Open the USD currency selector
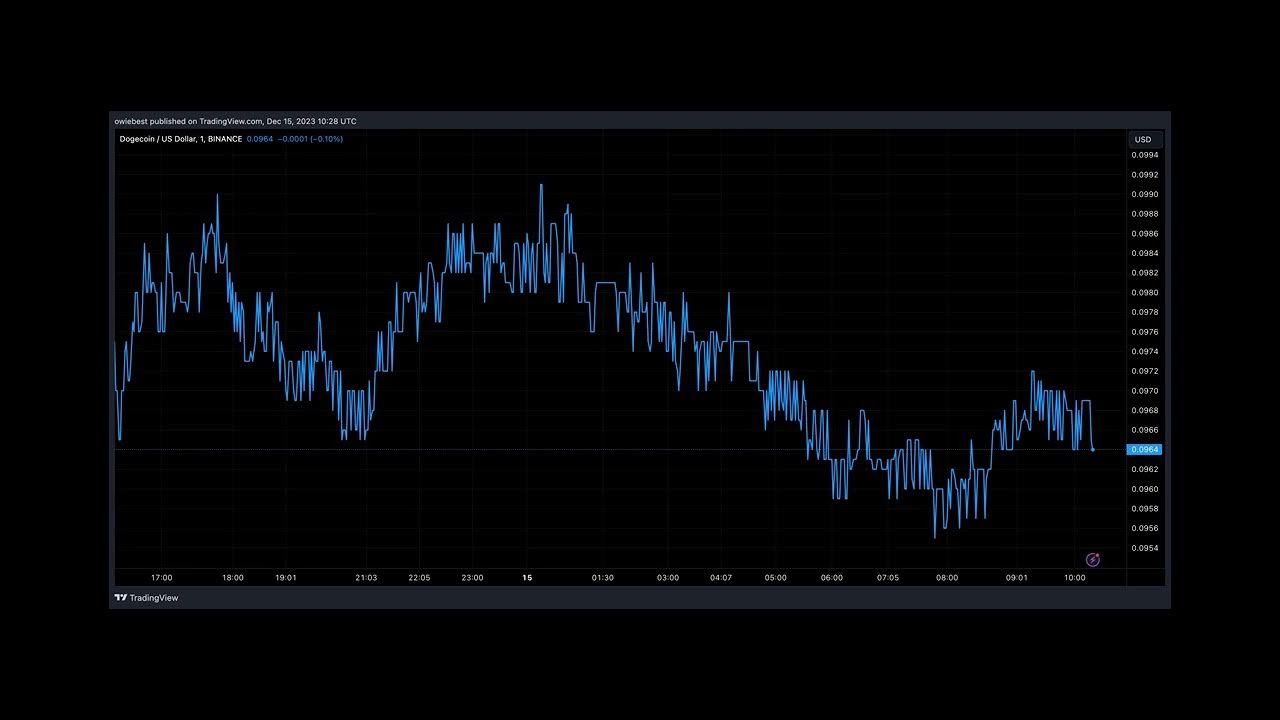Image resolution: width=1280 pixels, height=720 pixels. (x=1143, y=140)
